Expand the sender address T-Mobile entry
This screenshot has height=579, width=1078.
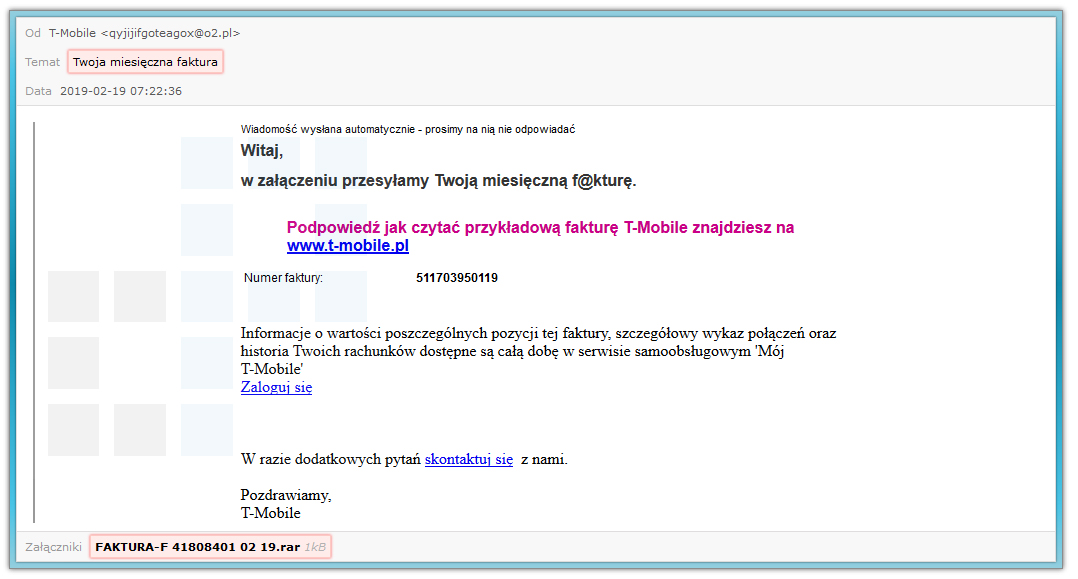click(x=145, y=32)
